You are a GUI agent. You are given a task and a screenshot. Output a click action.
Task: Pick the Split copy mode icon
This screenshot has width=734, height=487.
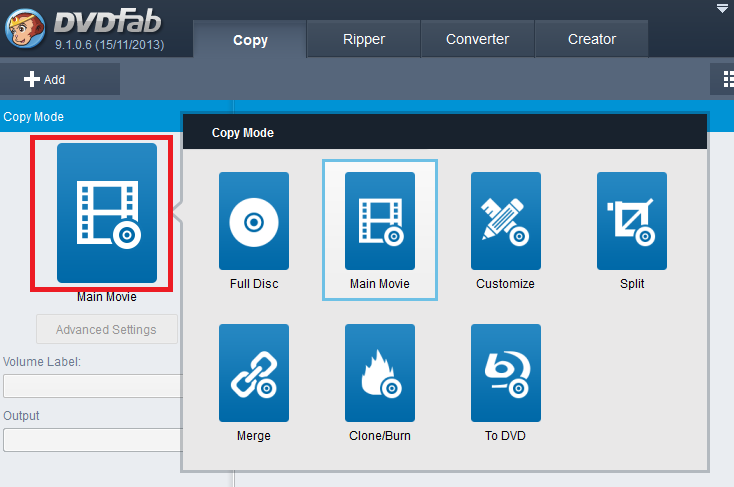tap(631, 221)
